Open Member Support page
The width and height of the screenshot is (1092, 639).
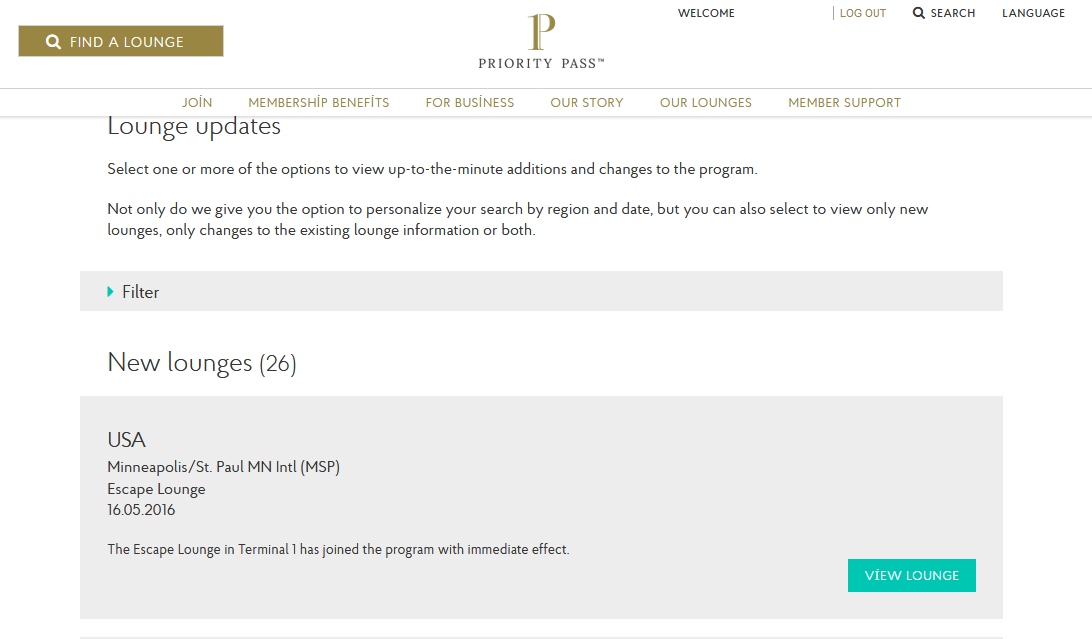point(844,102)
